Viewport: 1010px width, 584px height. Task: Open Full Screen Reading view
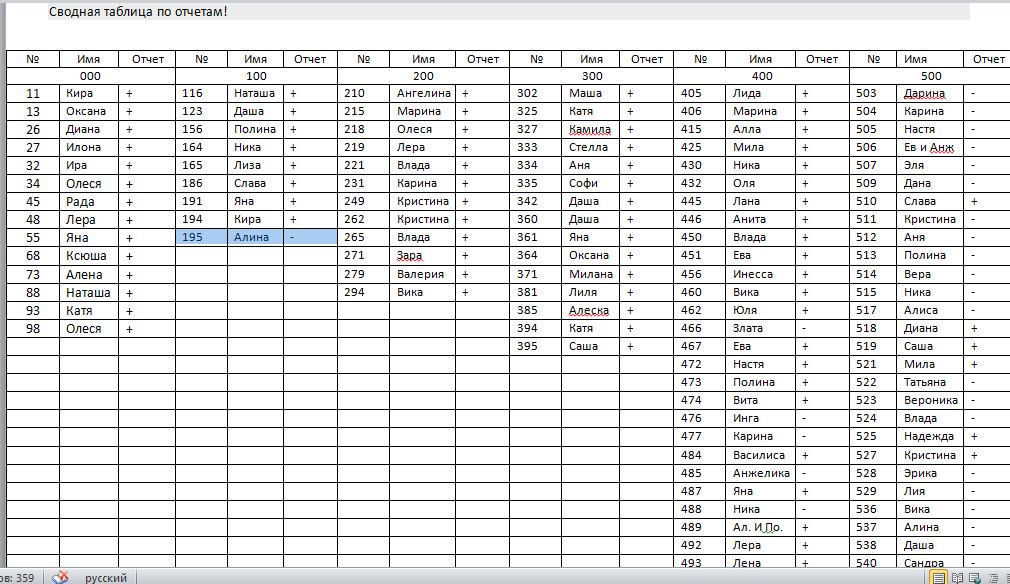coord(957,578)
